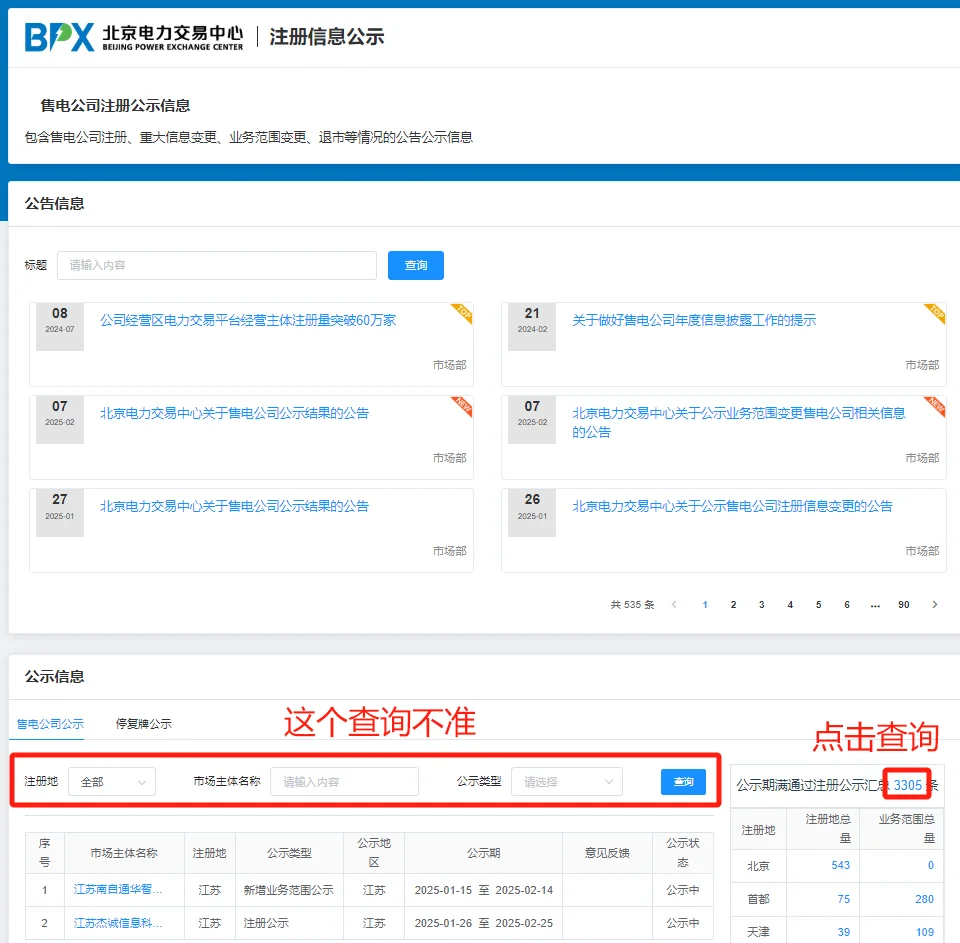Click the 市场主体名称 input field
The height and width of the screenshot is (943, 960).
pos(344,781)
